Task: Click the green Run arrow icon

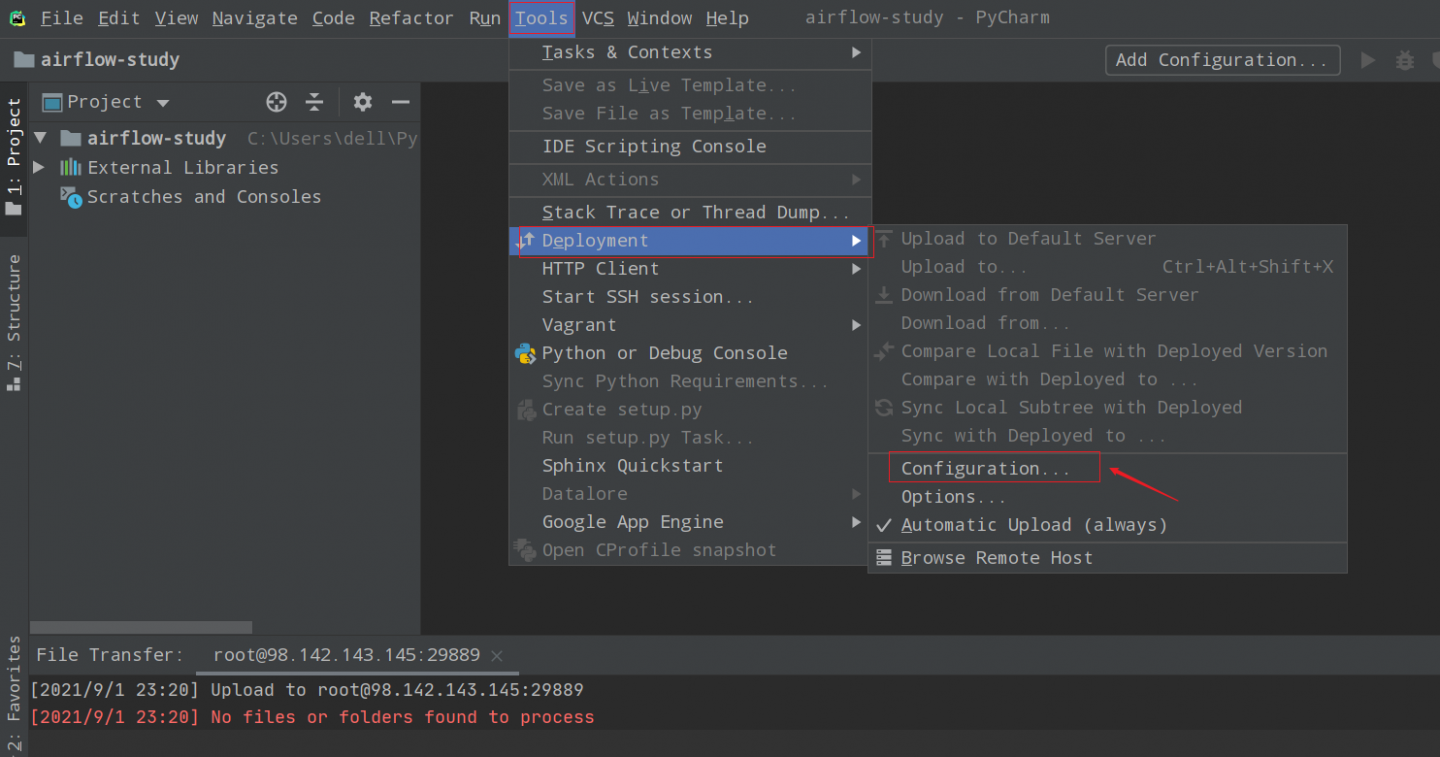Action: [x=1368, y=60]
